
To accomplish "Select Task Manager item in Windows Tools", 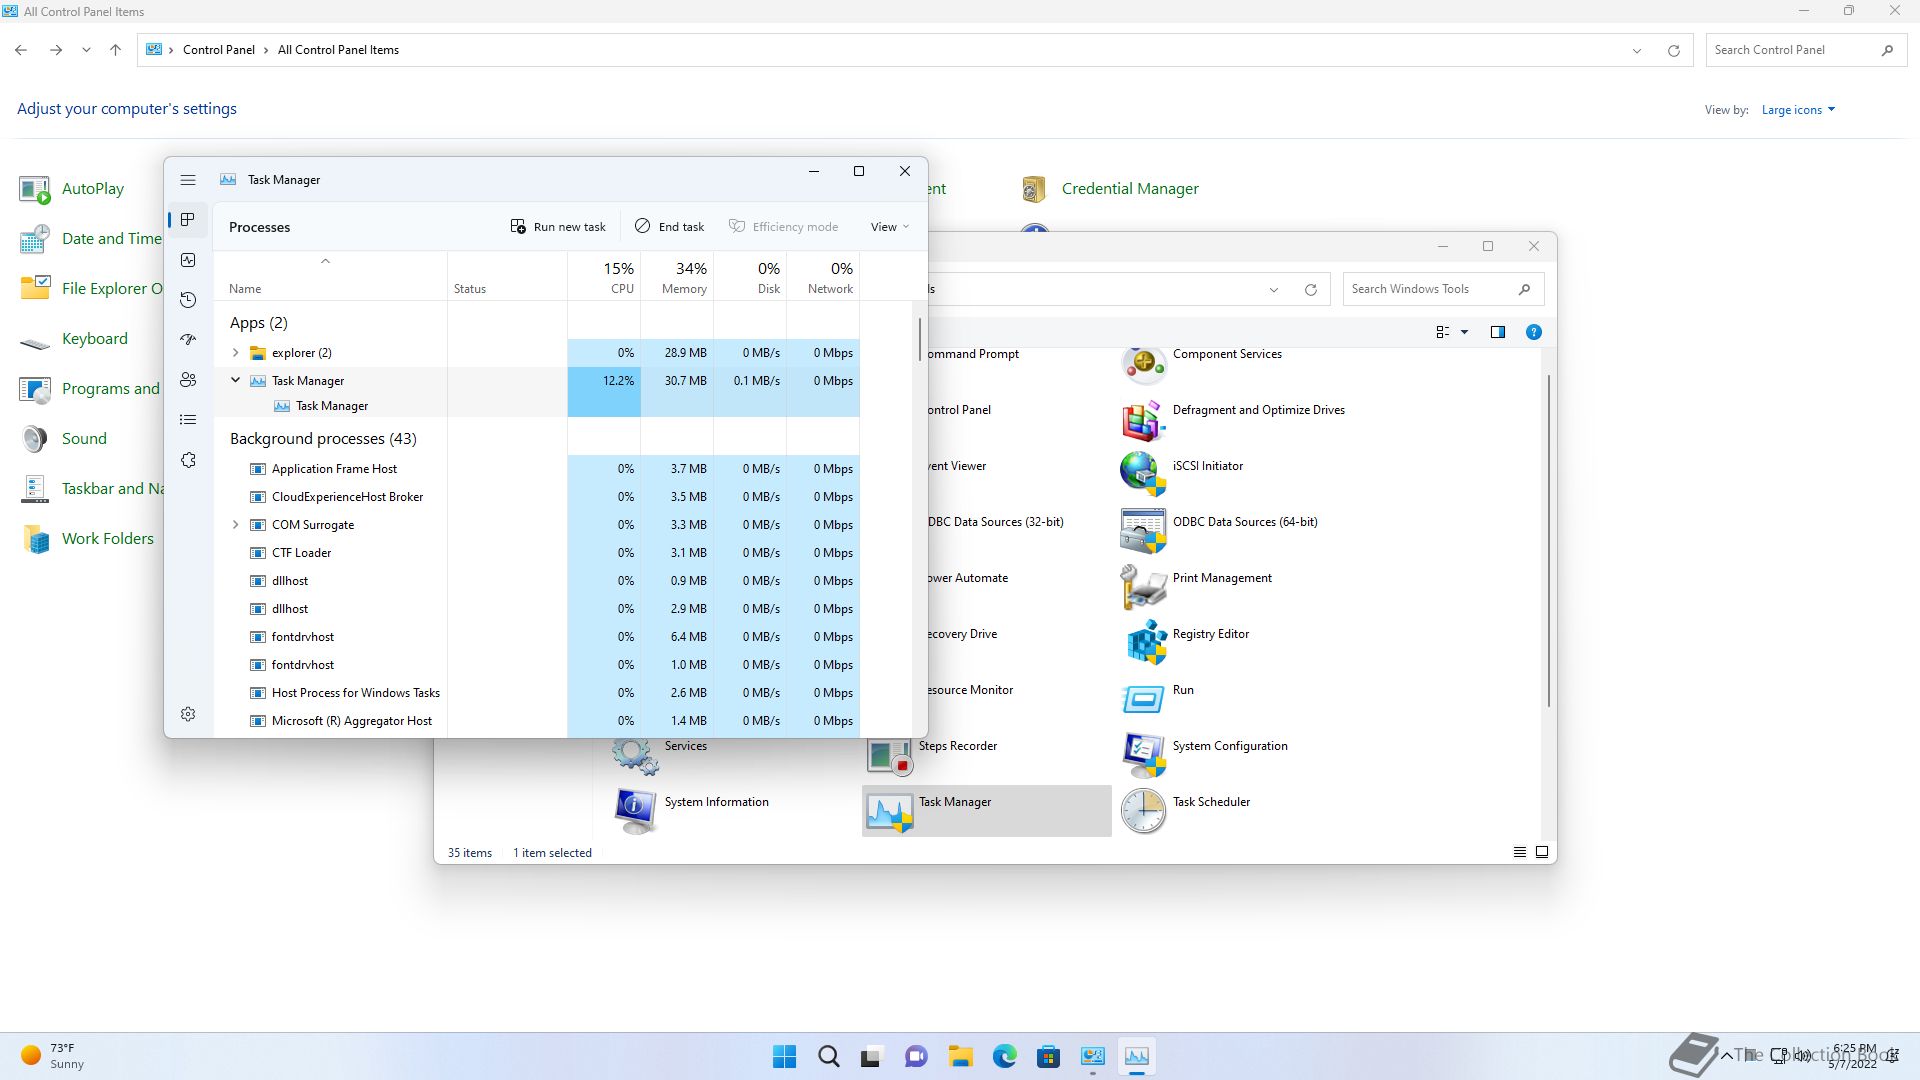I will 987,811.
